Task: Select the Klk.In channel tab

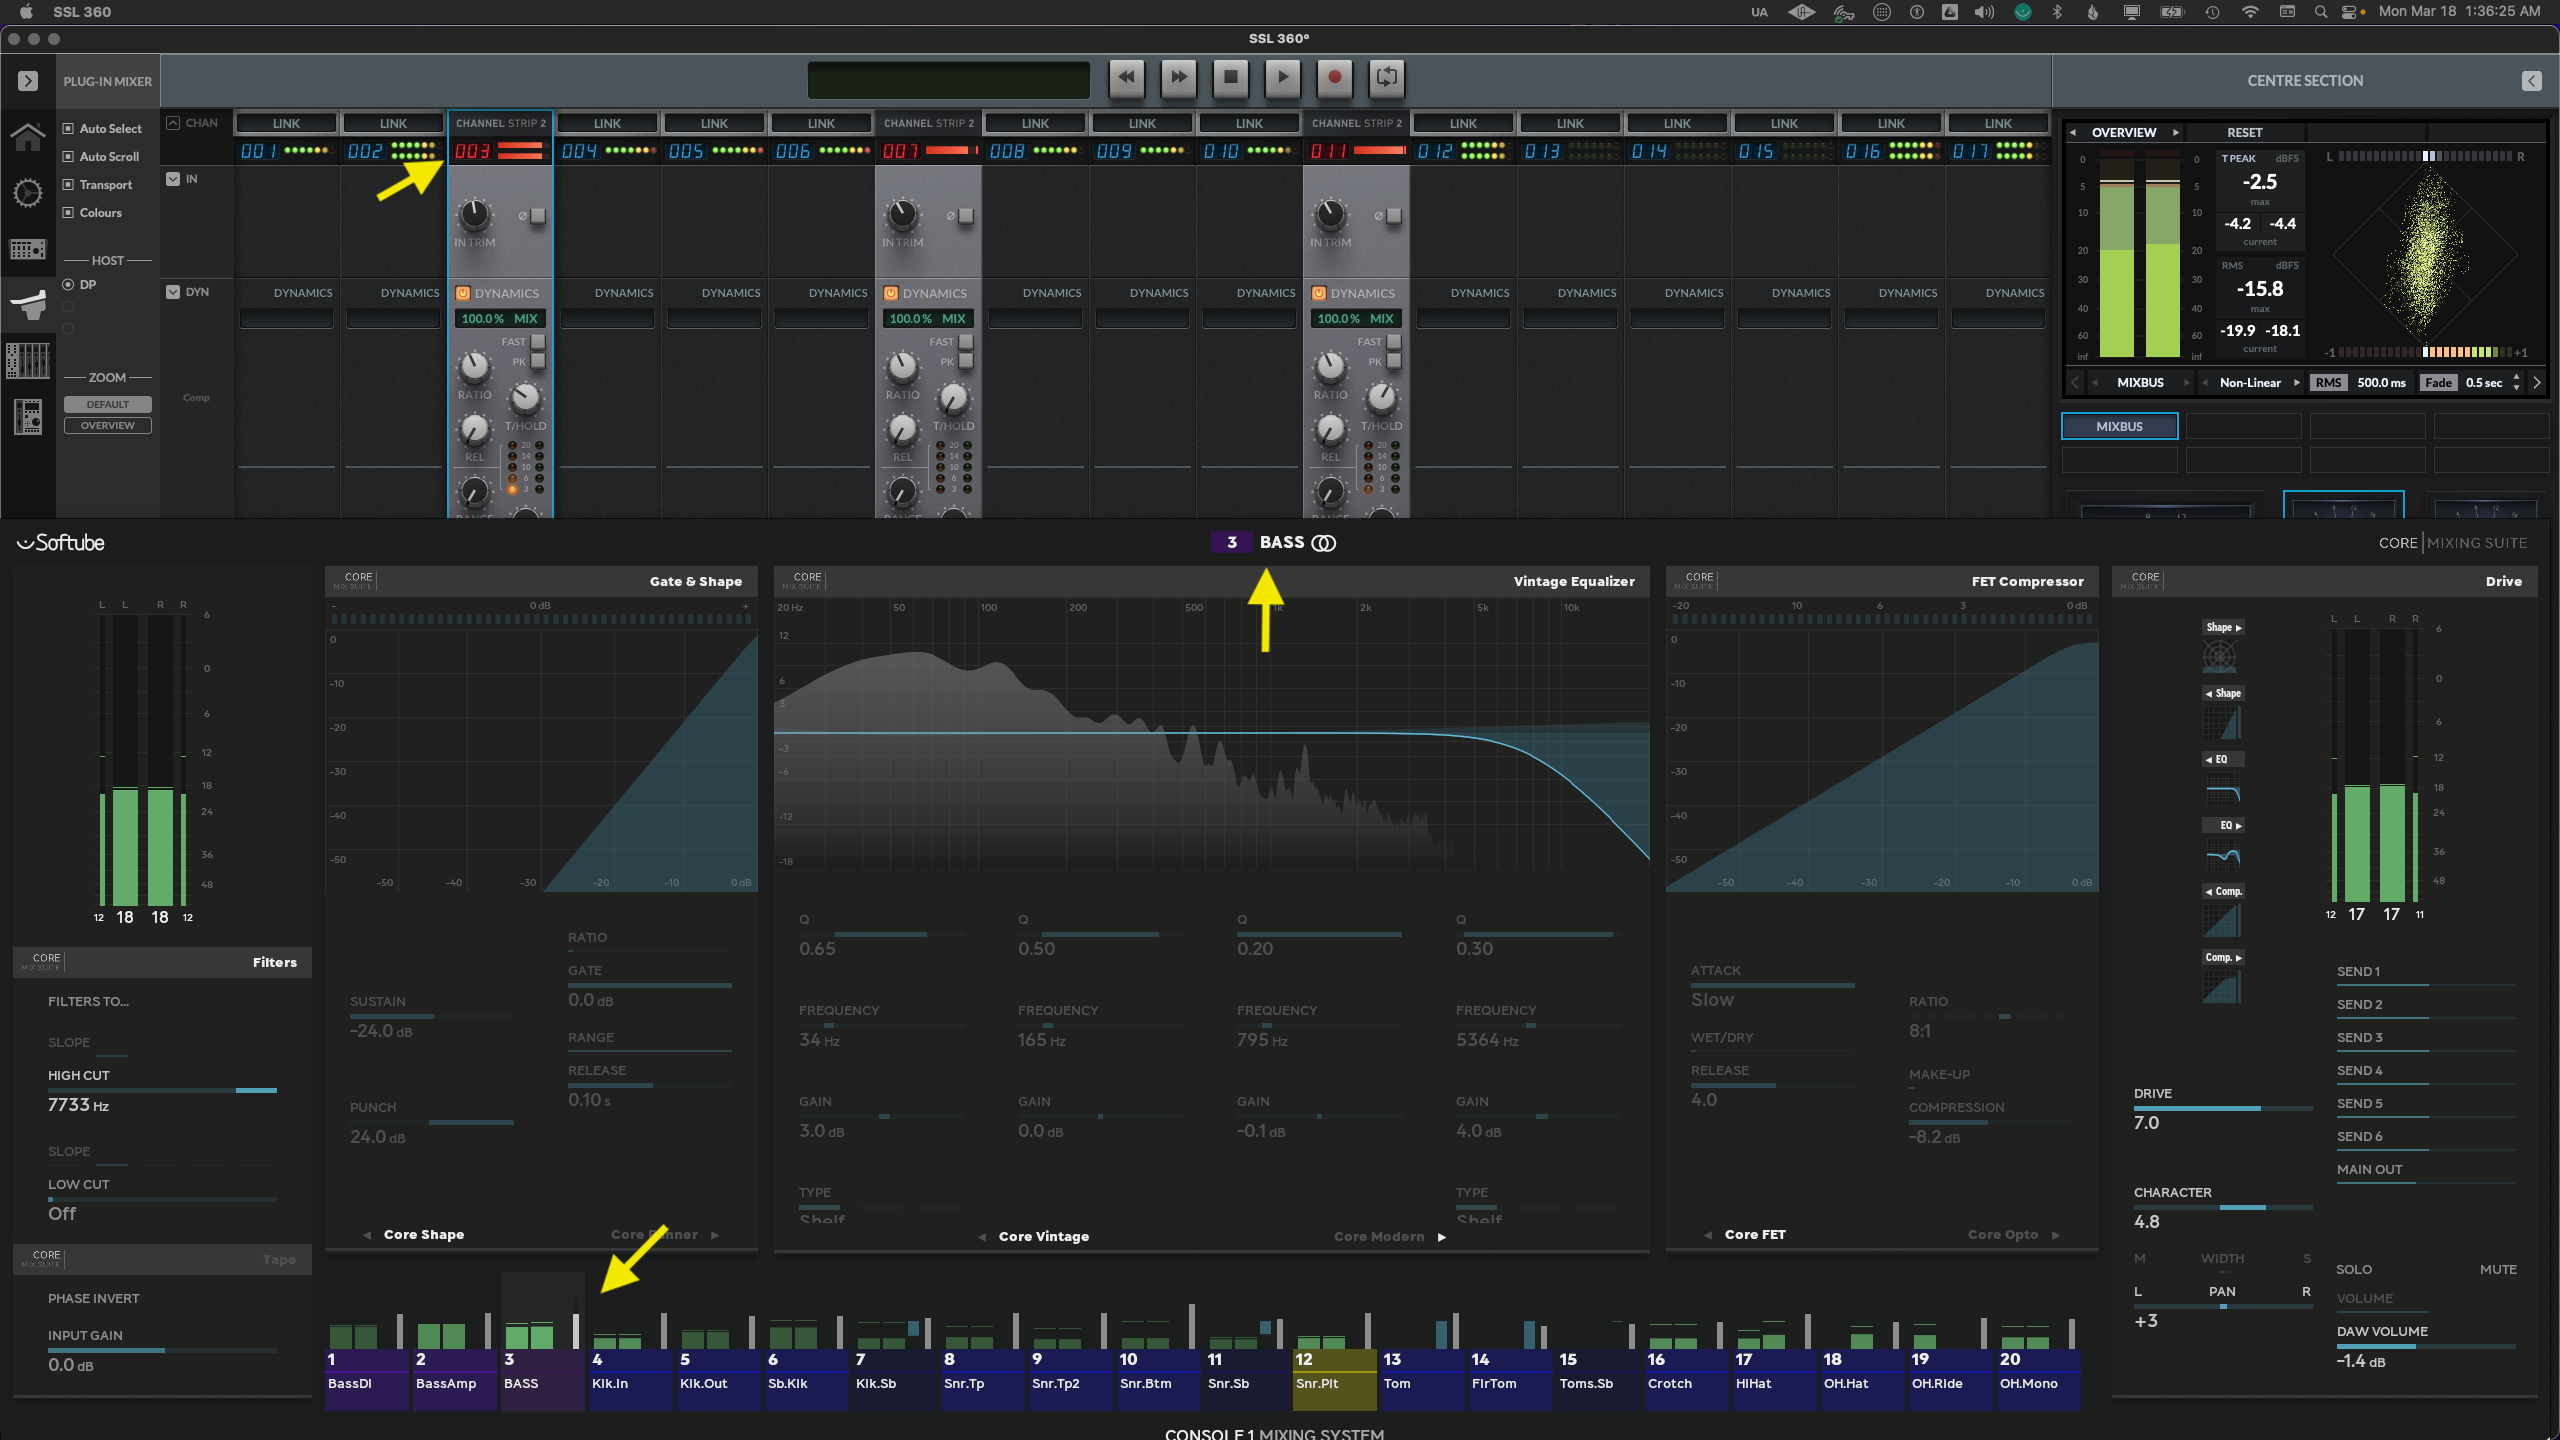Action: coord(631,1381)
